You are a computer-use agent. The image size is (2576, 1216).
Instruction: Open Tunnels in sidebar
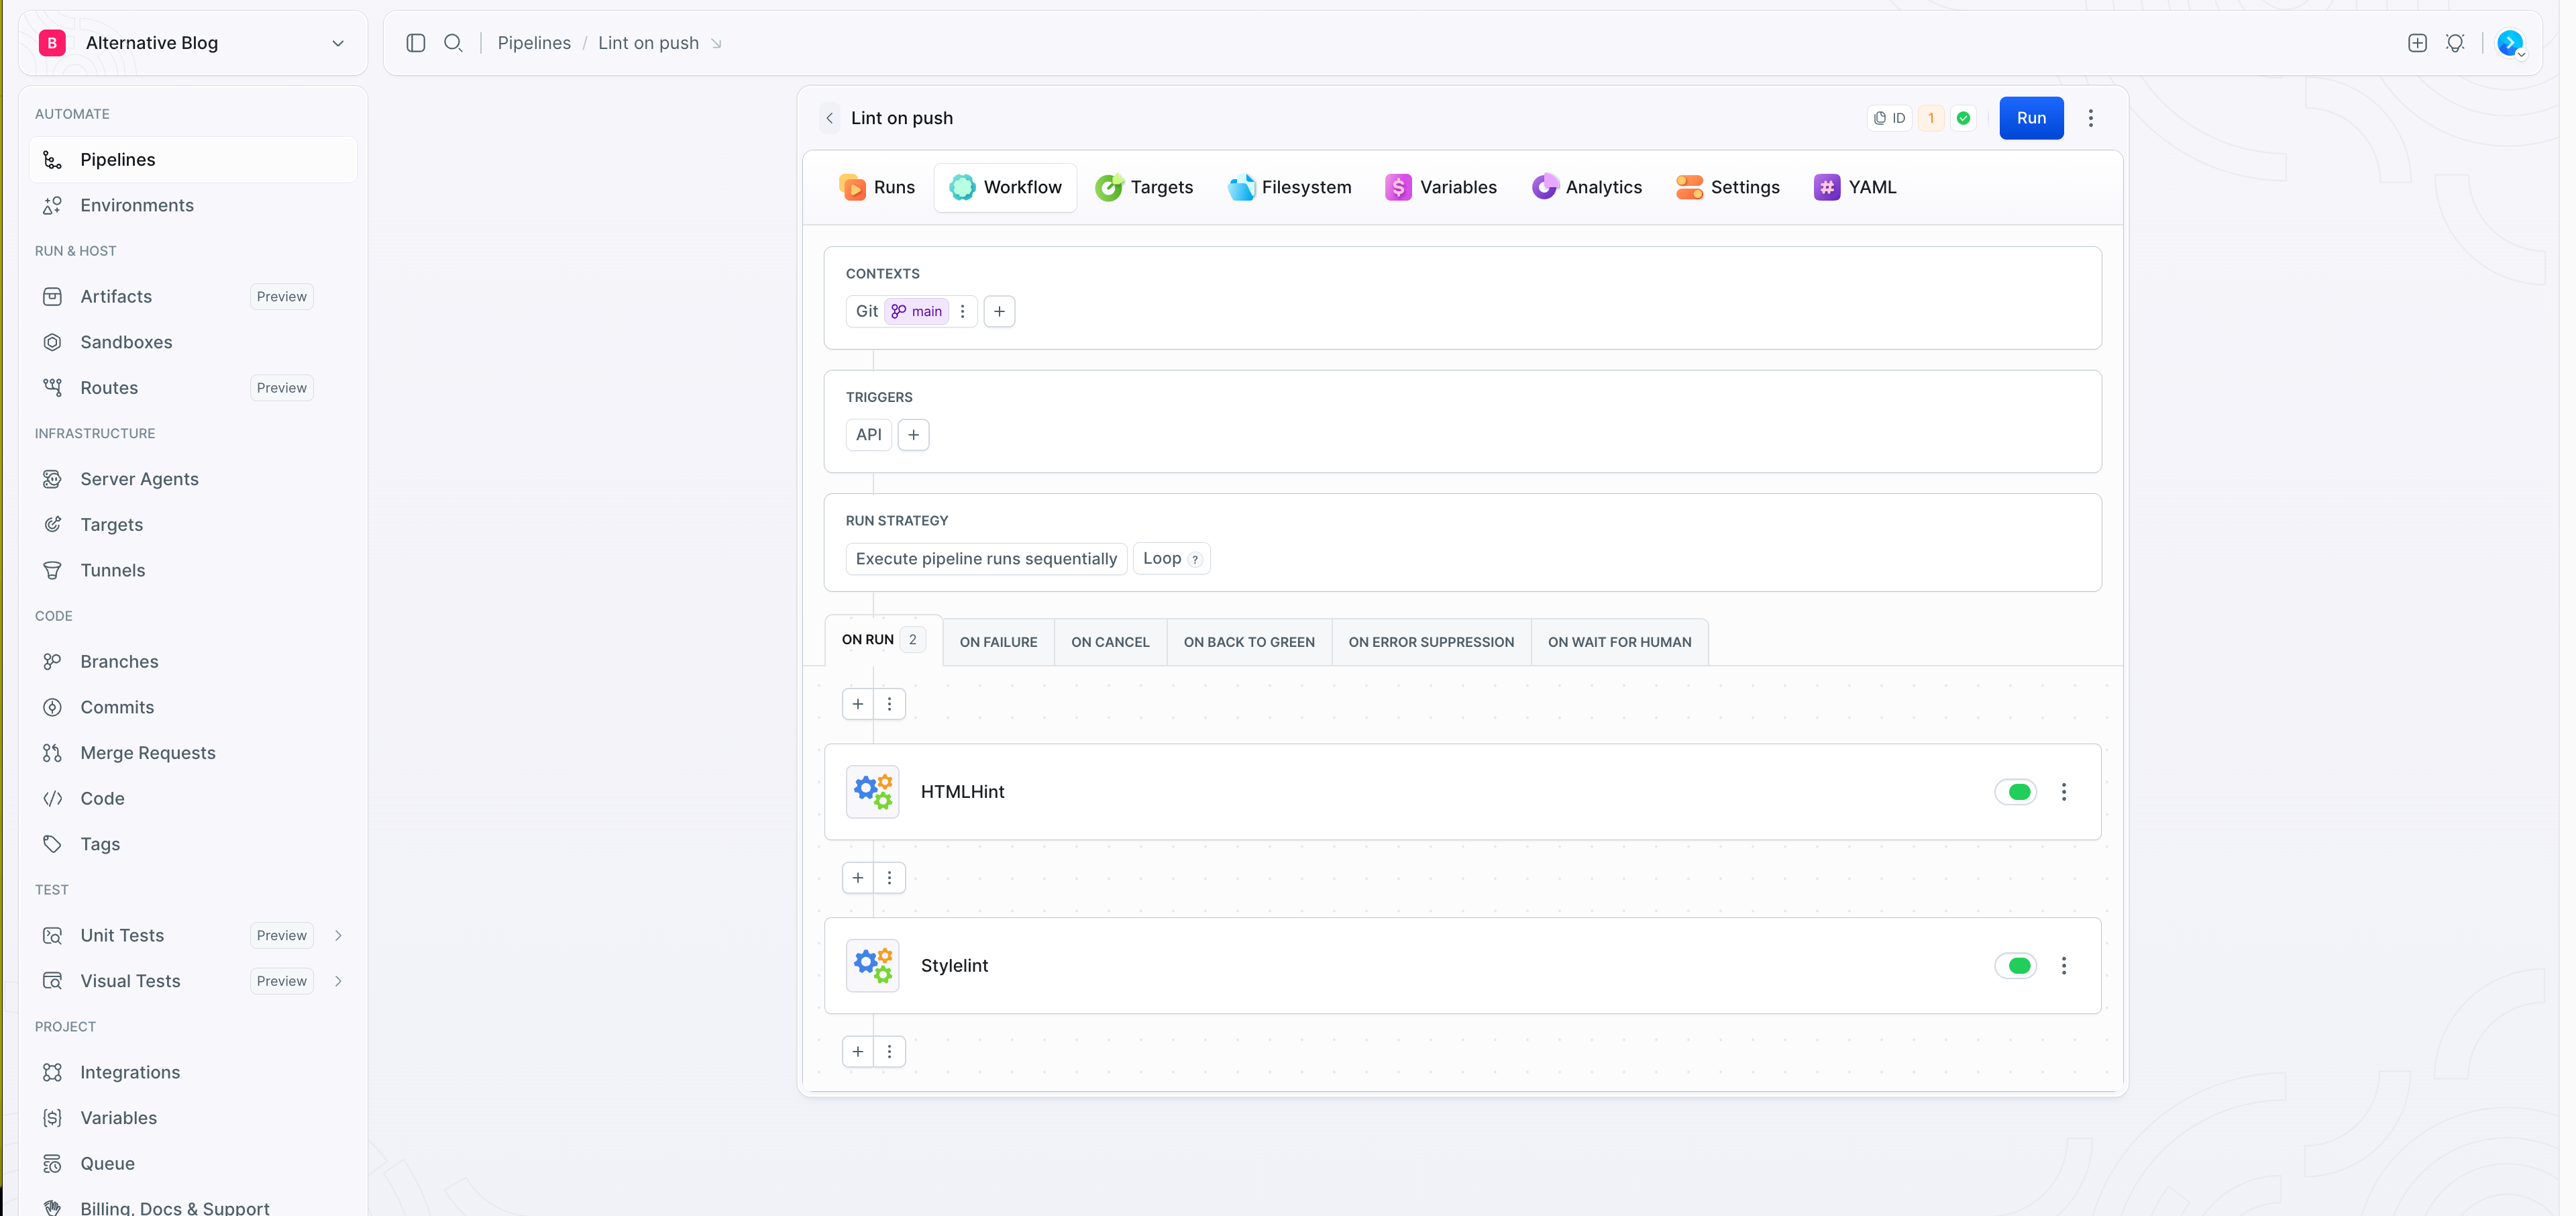click(193, 571)
